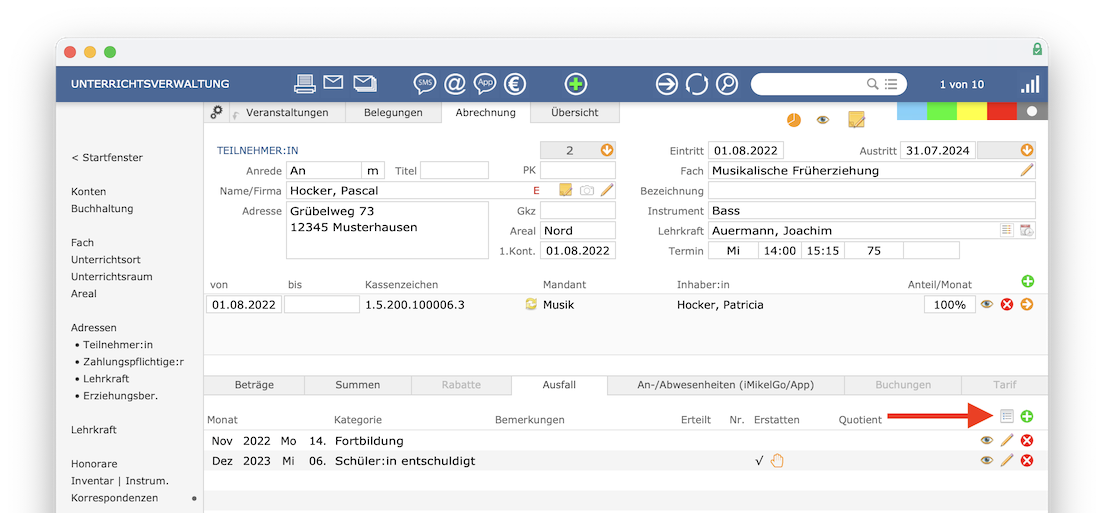The height and width of the screenshot is (513, 1104).
Task: Toggle the eye icon next to 100% Anteil
Action: point(987,305)
